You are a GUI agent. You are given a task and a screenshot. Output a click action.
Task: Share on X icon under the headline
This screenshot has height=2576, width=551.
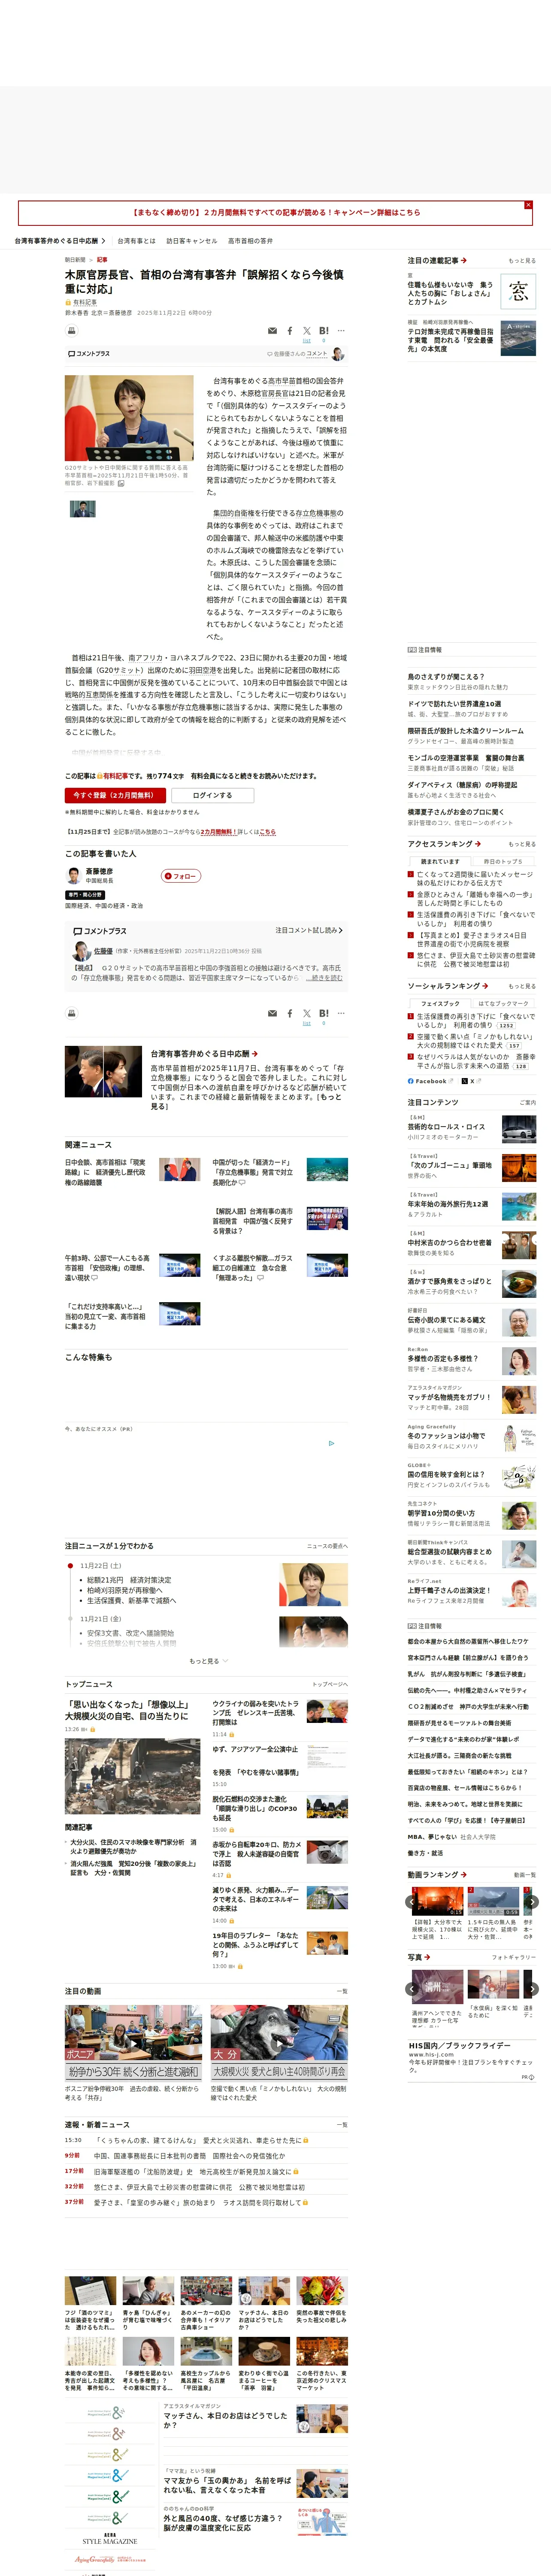pos(307,330)
